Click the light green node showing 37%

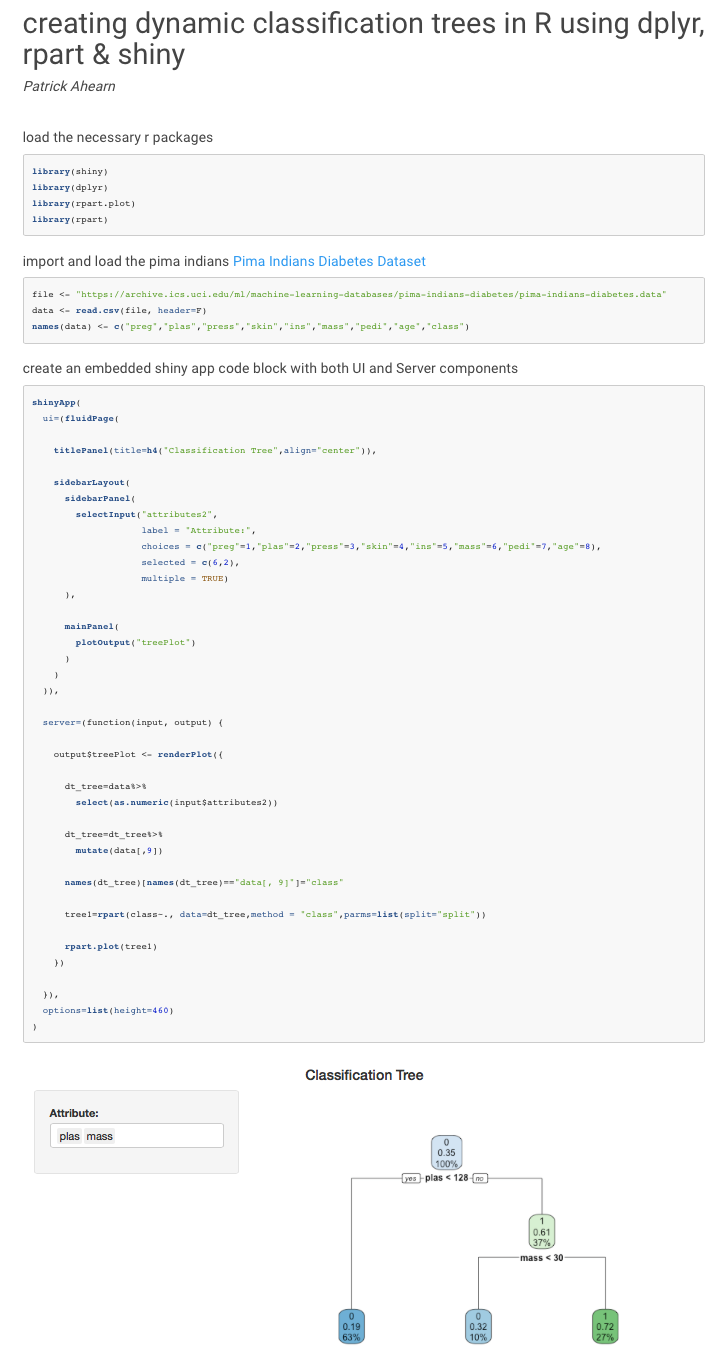(542, 1231)
